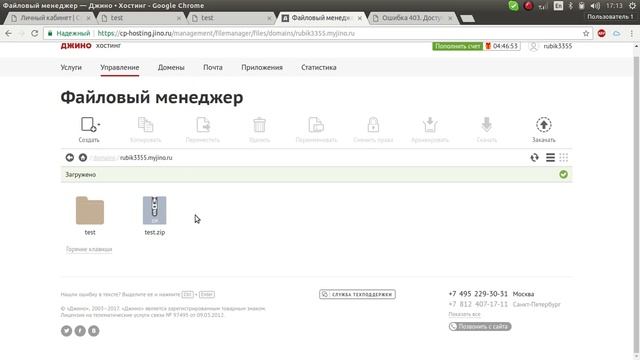Screen dimensions: 640x360
Task: Click the Копировать (copy) toolbar icon
Action: [145, 125]
